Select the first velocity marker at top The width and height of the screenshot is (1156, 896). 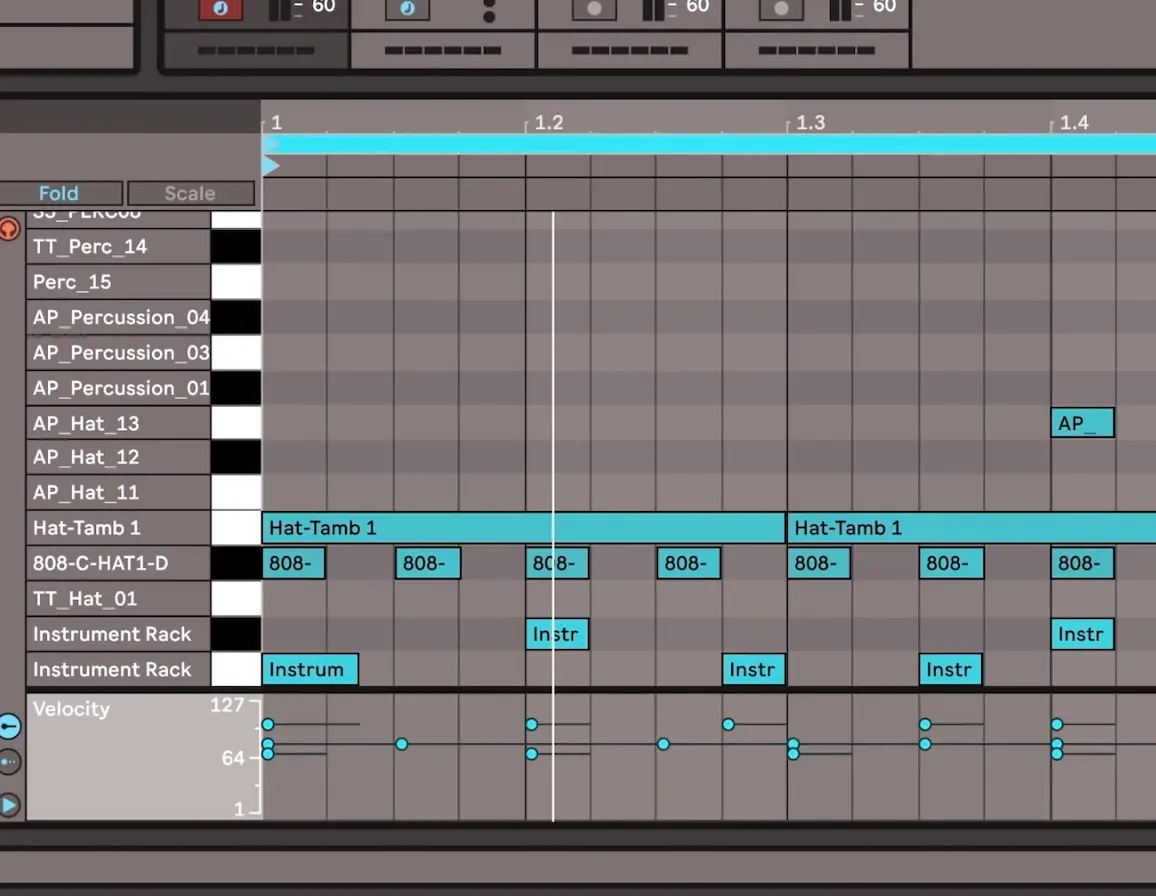(268, 724)
